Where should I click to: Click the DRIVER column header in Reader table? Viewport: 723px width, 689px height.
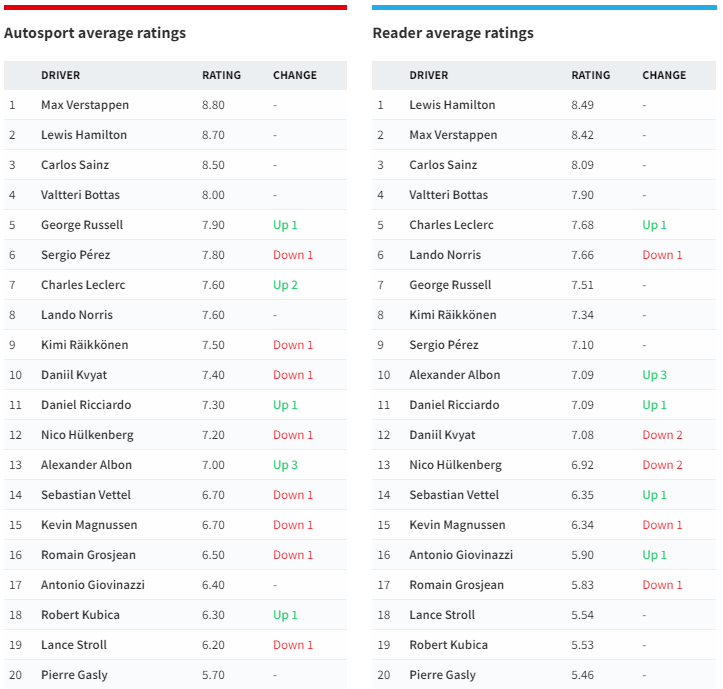click(x=428, y=75)
